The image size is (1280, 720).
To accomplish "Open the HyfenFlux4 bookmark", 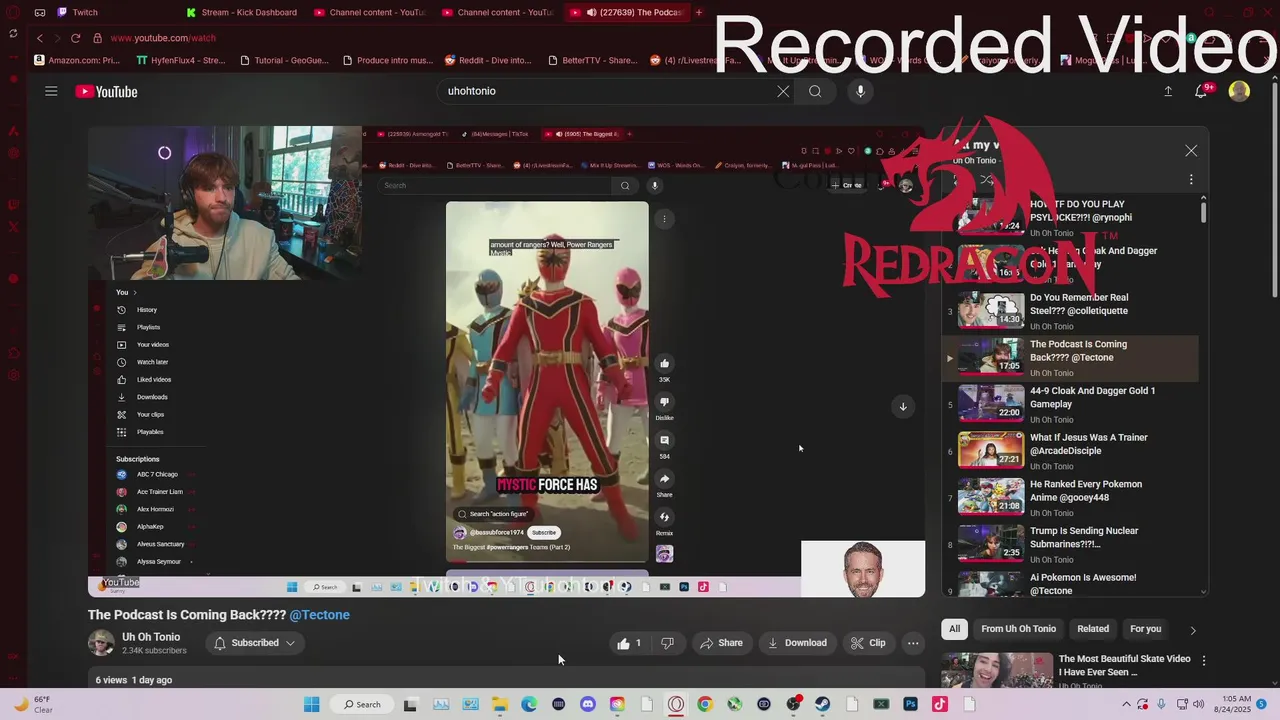I will point(181,60).
